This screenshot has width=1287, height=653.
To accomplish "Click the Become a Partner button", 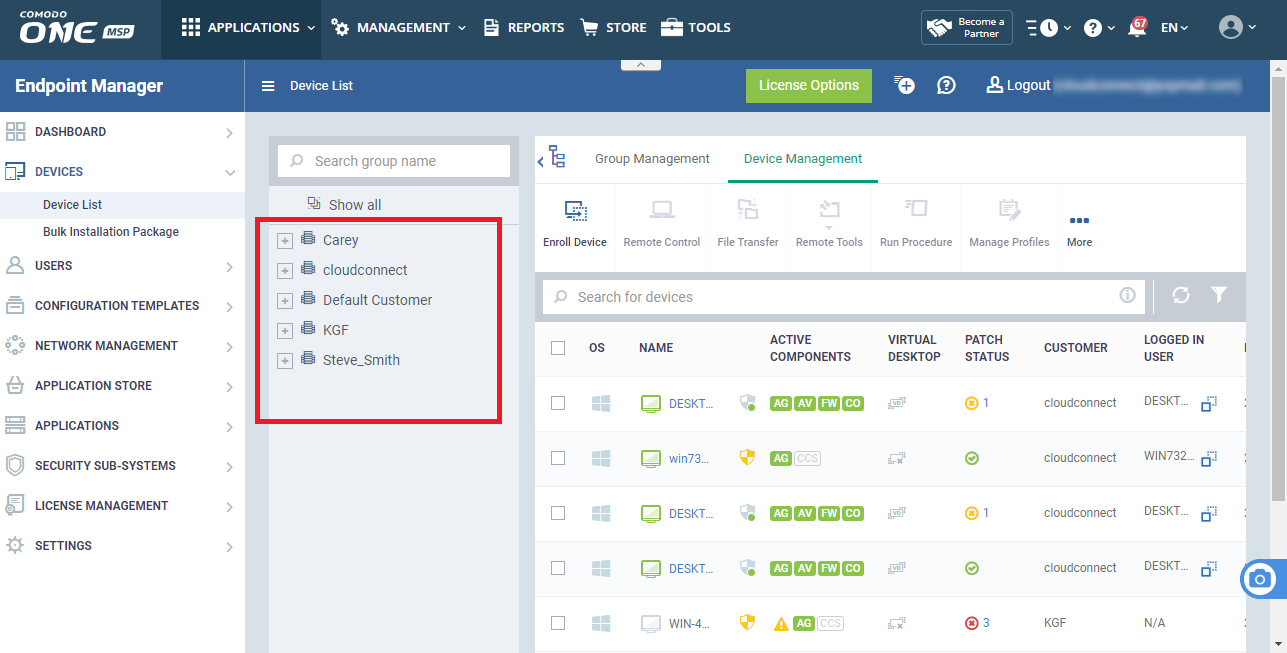I will click(x=967, y=28).
